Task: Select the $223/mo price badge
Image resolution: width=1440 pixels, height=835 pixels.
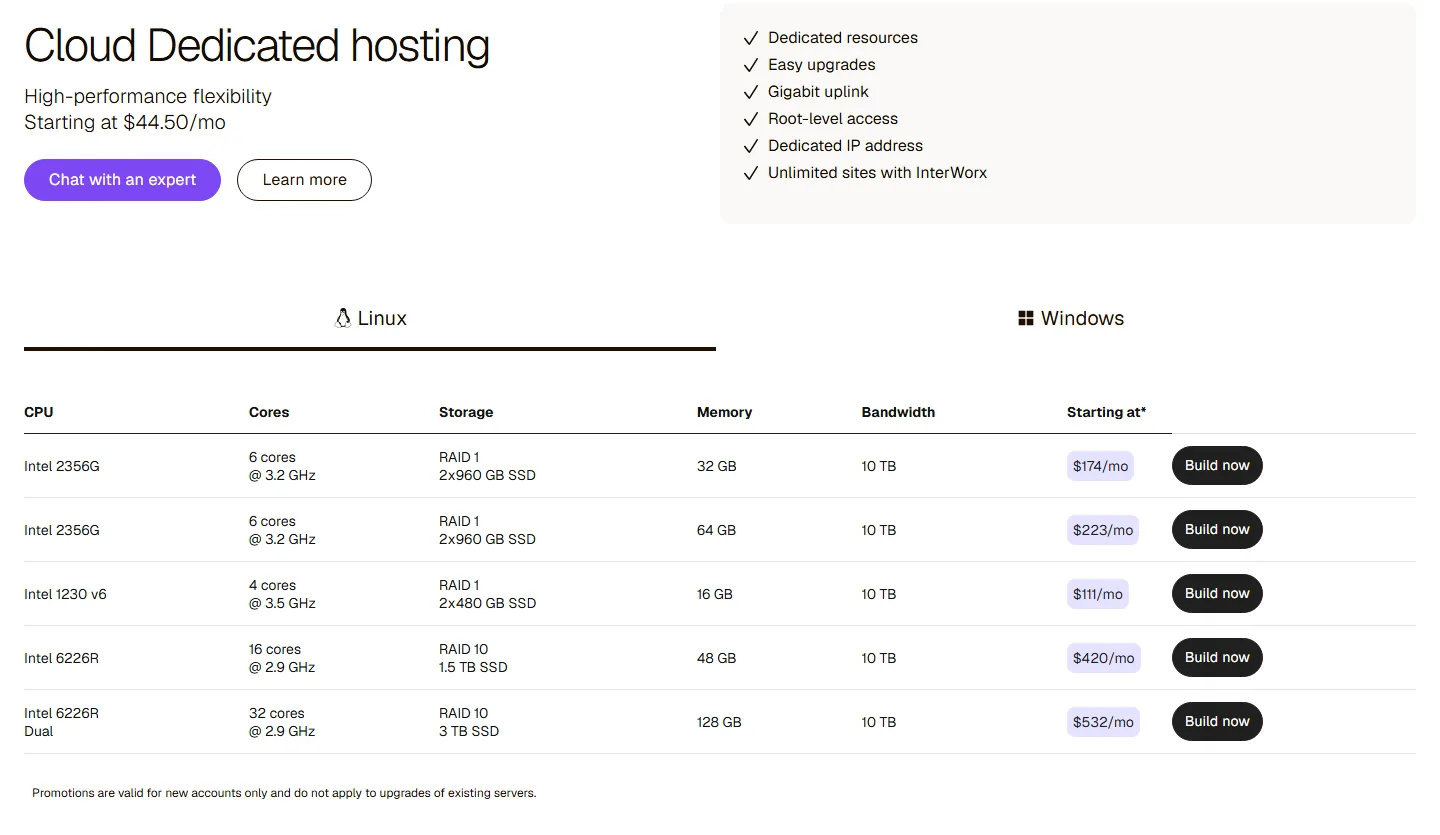Action: 1103,530
